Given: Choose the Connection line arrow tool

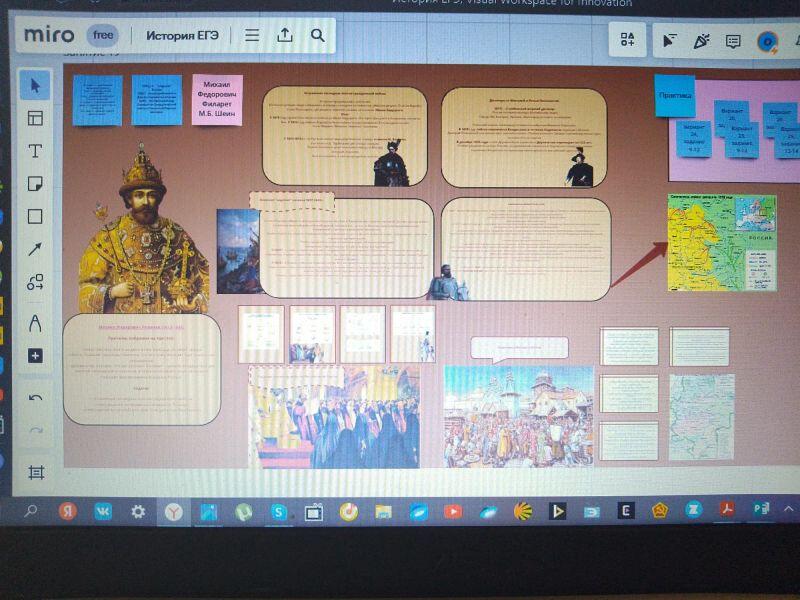Looking at the screenshot, I should pyautogui.click(x=36, y=249).
